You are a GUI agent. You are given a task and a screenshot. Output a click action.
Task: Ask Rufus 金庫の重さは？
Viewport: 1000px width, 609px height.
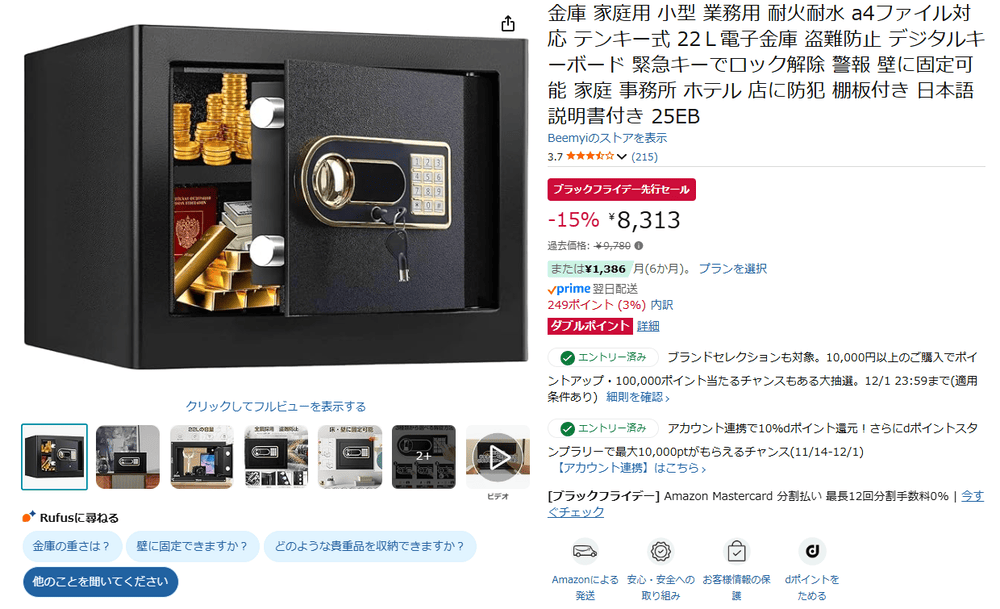[72, 546]
